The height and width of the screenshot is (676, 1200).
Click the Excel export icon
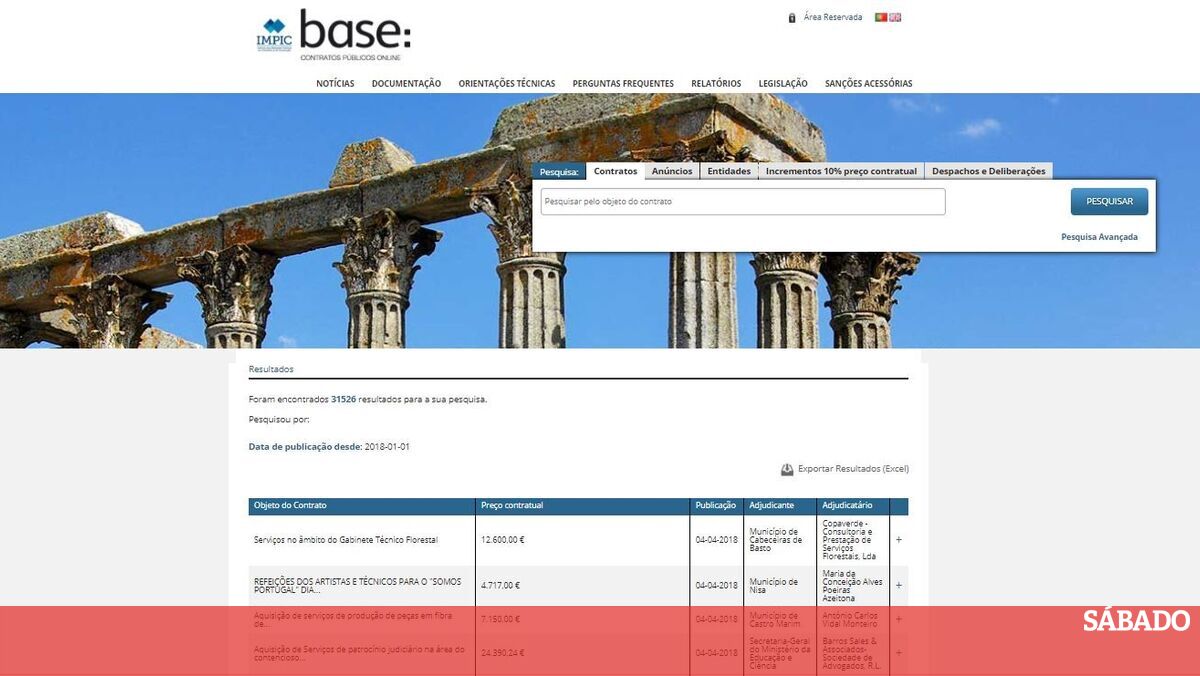click(787, 469)
